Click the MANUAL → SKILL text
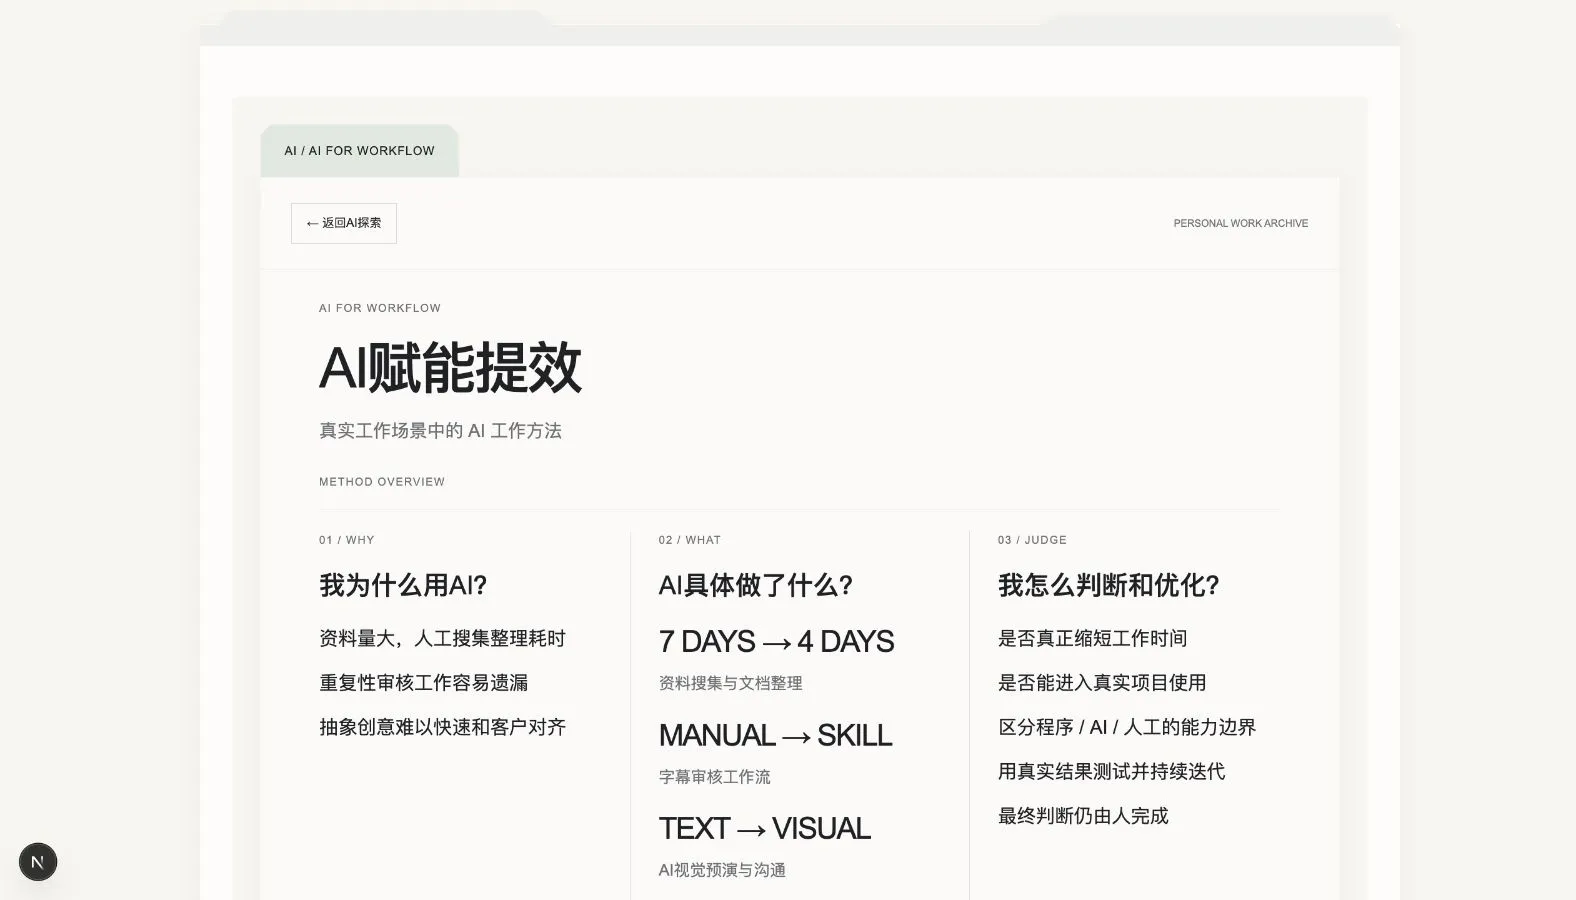The width and height of the screenshot is (1576, 900). click(x=775, y=735)
